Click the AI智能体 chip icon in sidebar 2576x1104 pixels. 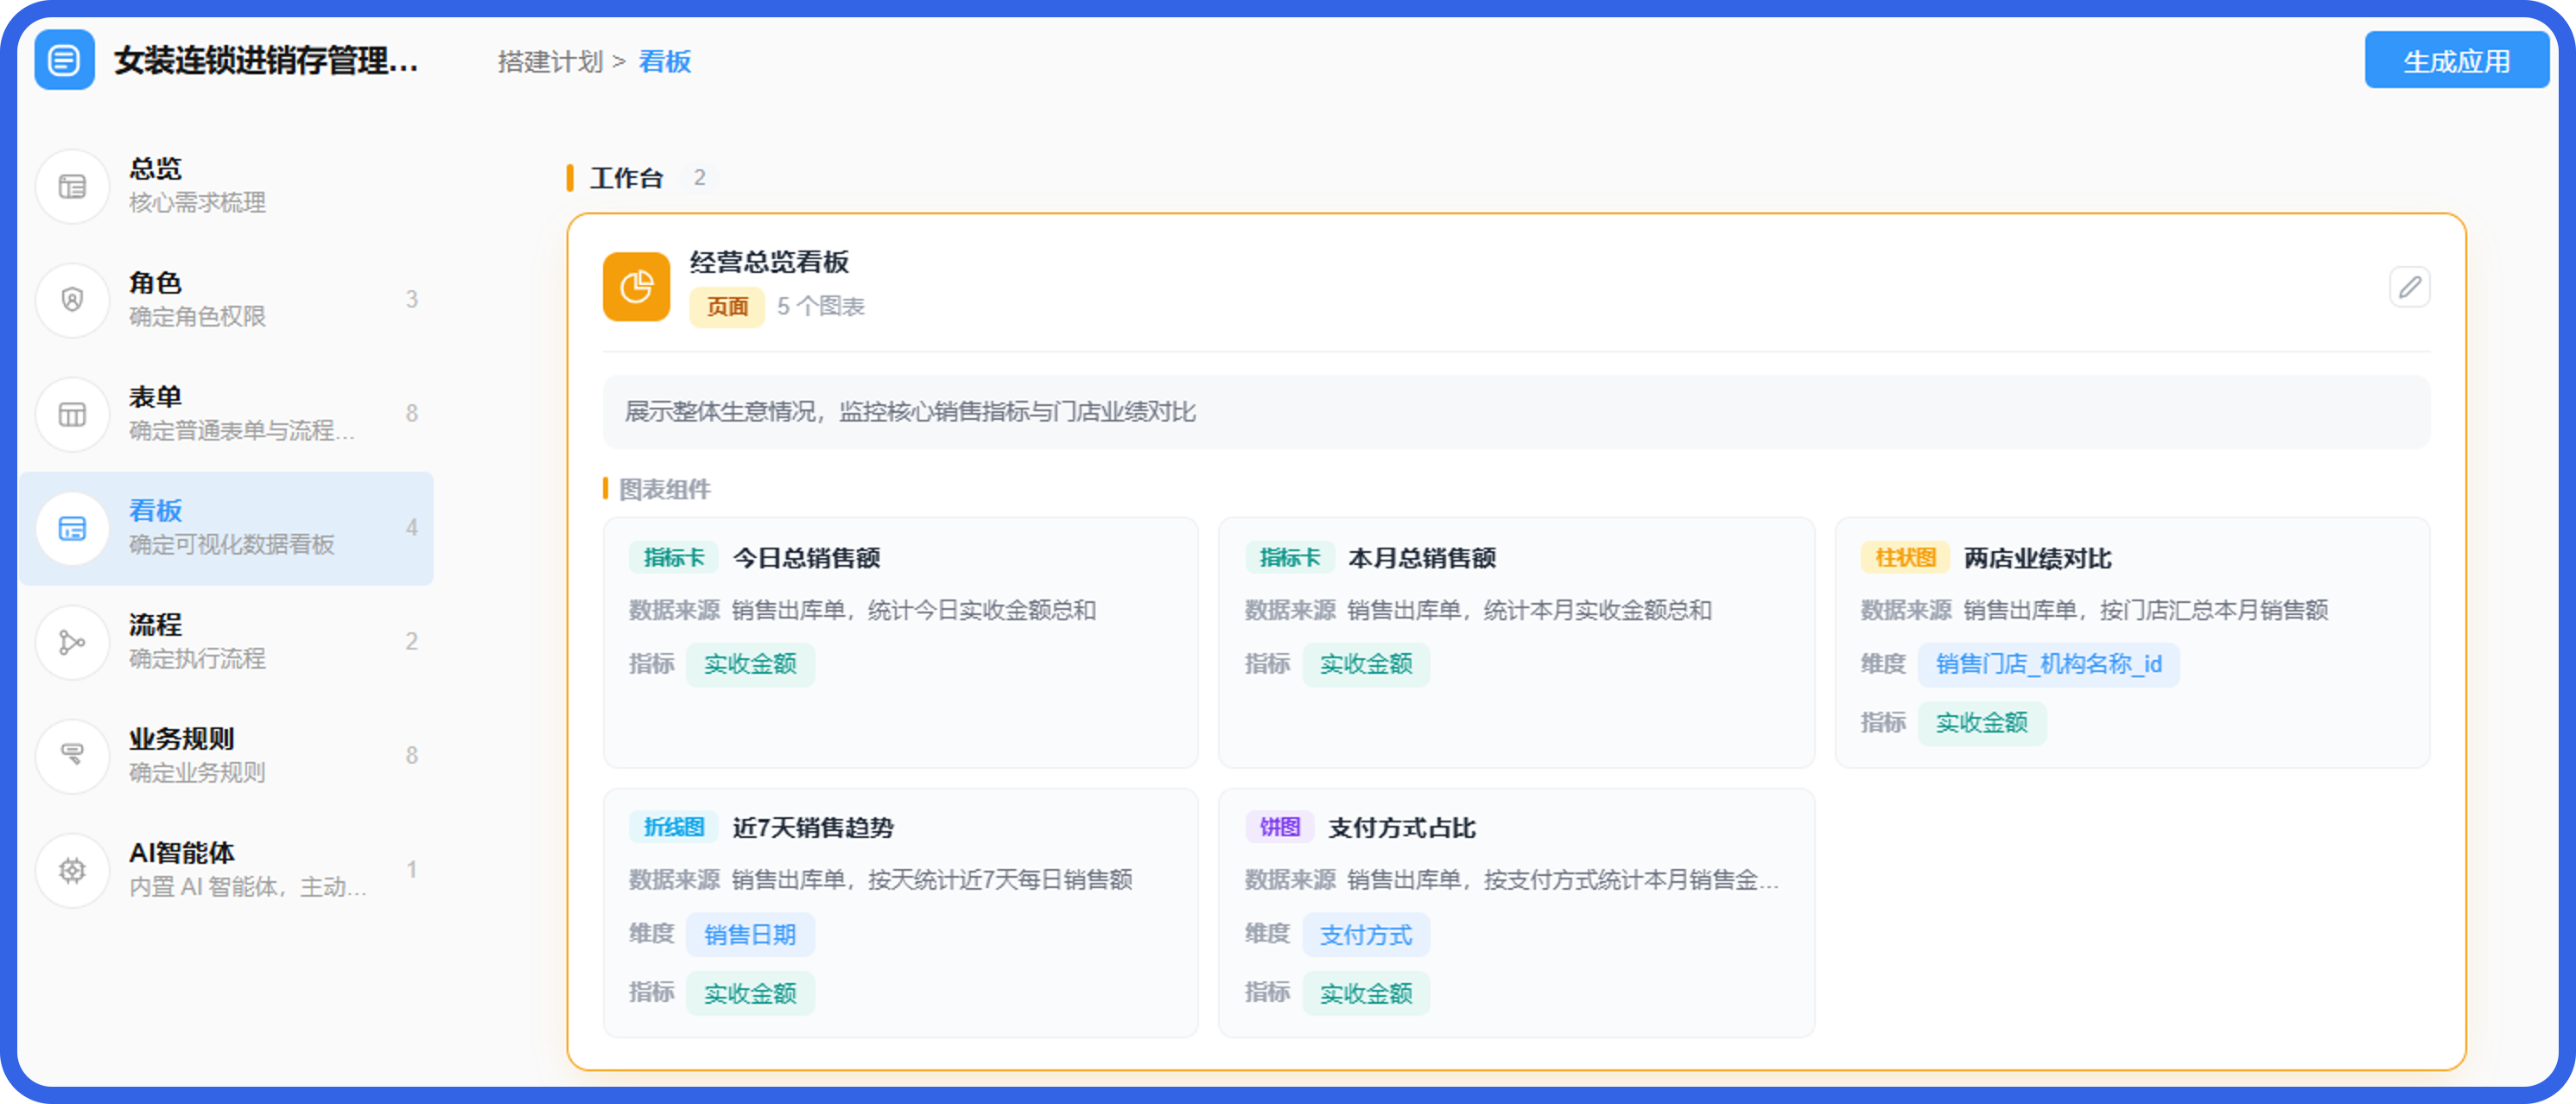(72, 870)
